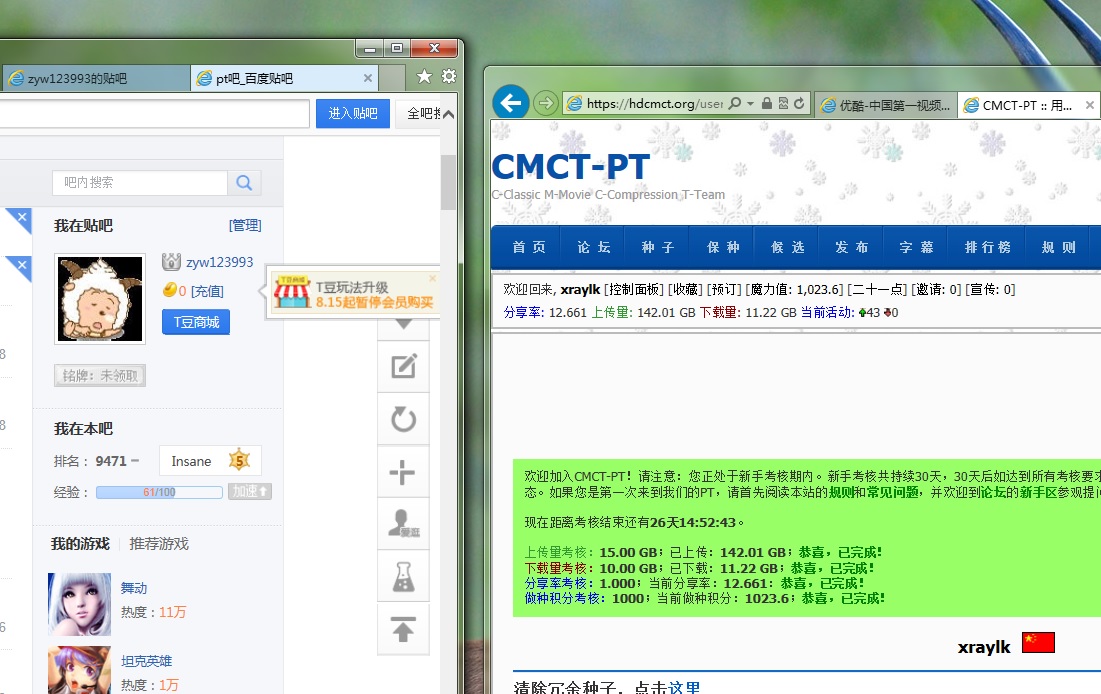The height and width of the screenshot is (694, 1101).
Task: Open 保种 in the CMCT navigation bar
Action: (x=723, y=247)
